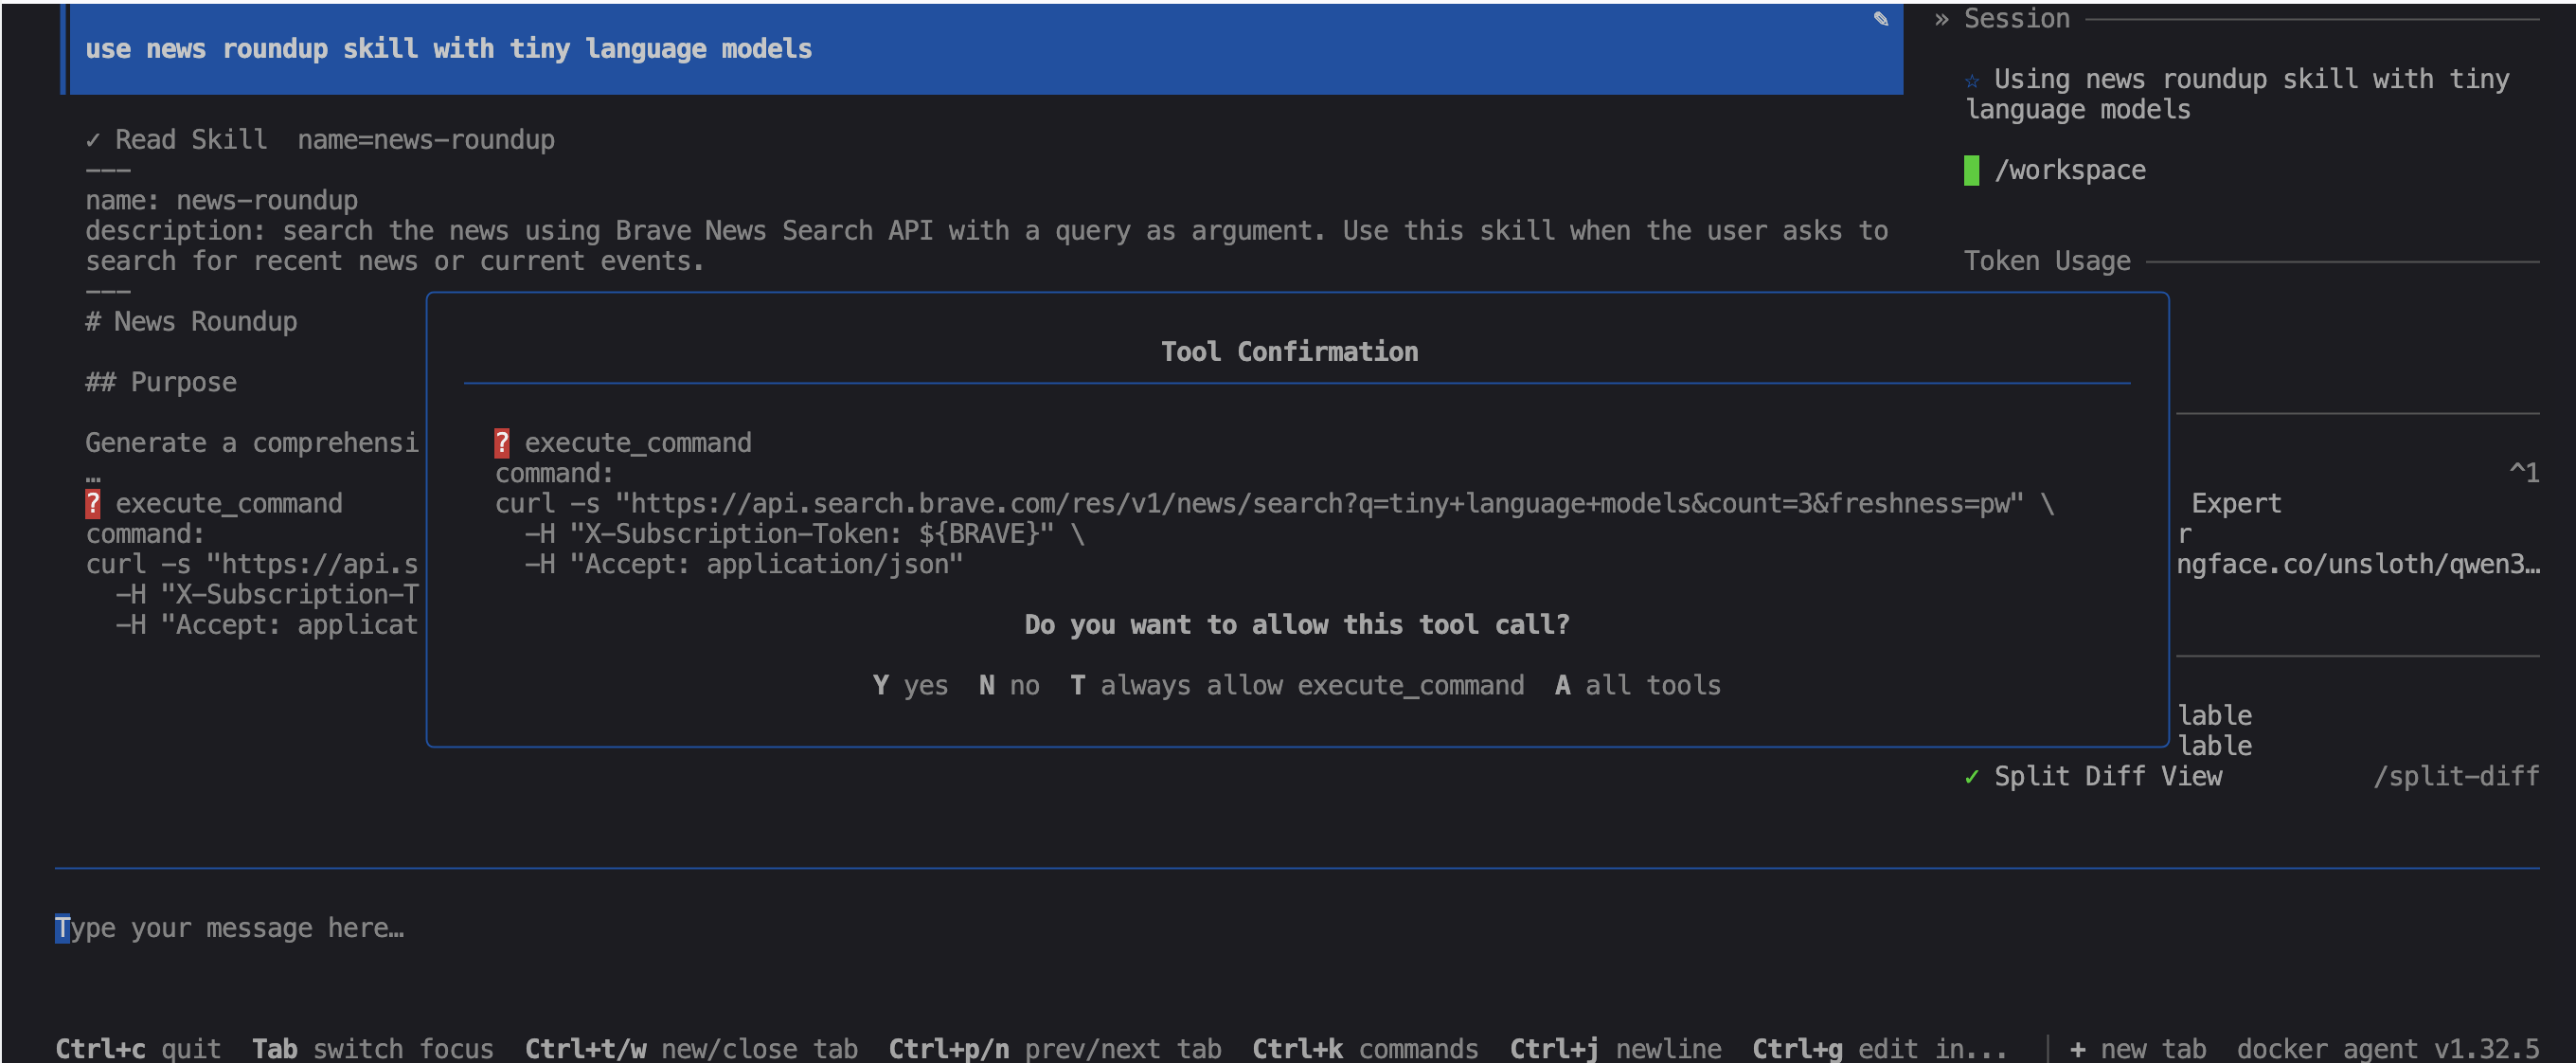Image resolution: width=2576 pixels, height=1063 pixels.
Task: Click the /split-diff command label
Action: point(2455,777)
